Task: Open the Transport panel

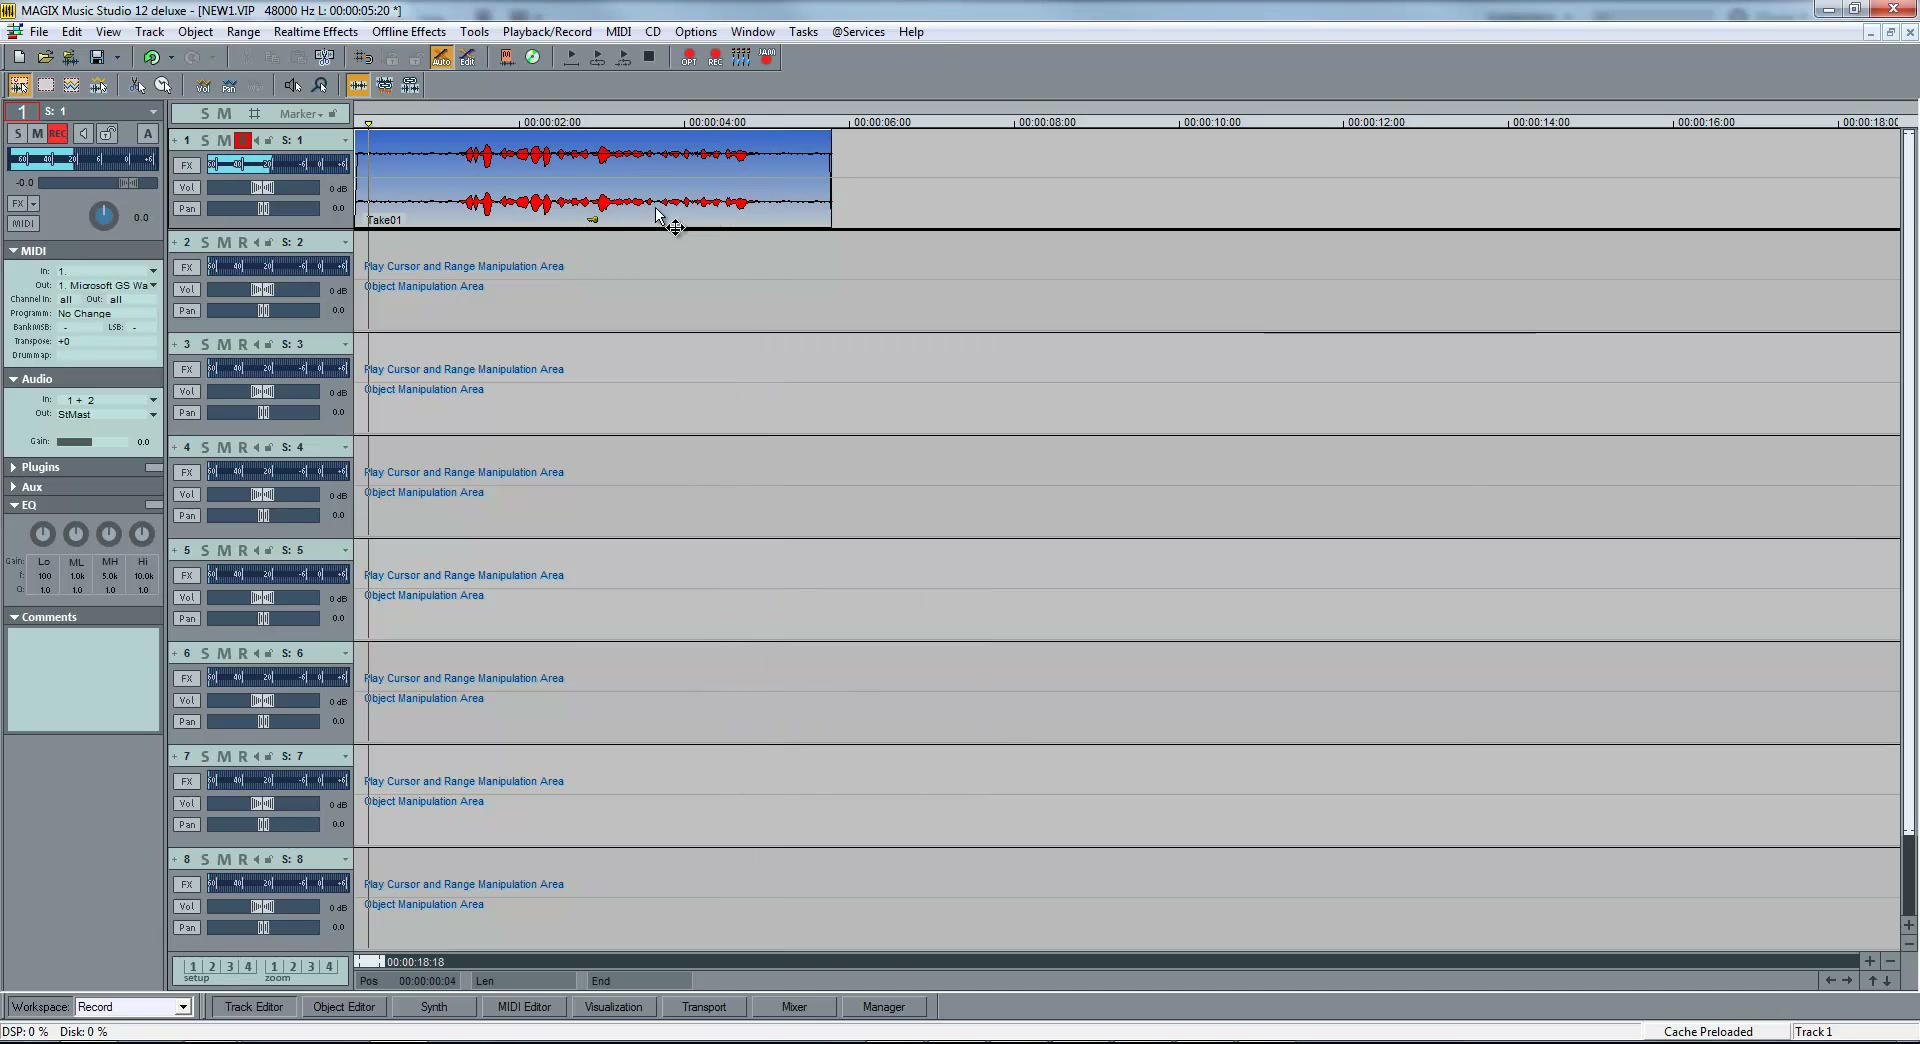Action: (x=704, y=1007)
